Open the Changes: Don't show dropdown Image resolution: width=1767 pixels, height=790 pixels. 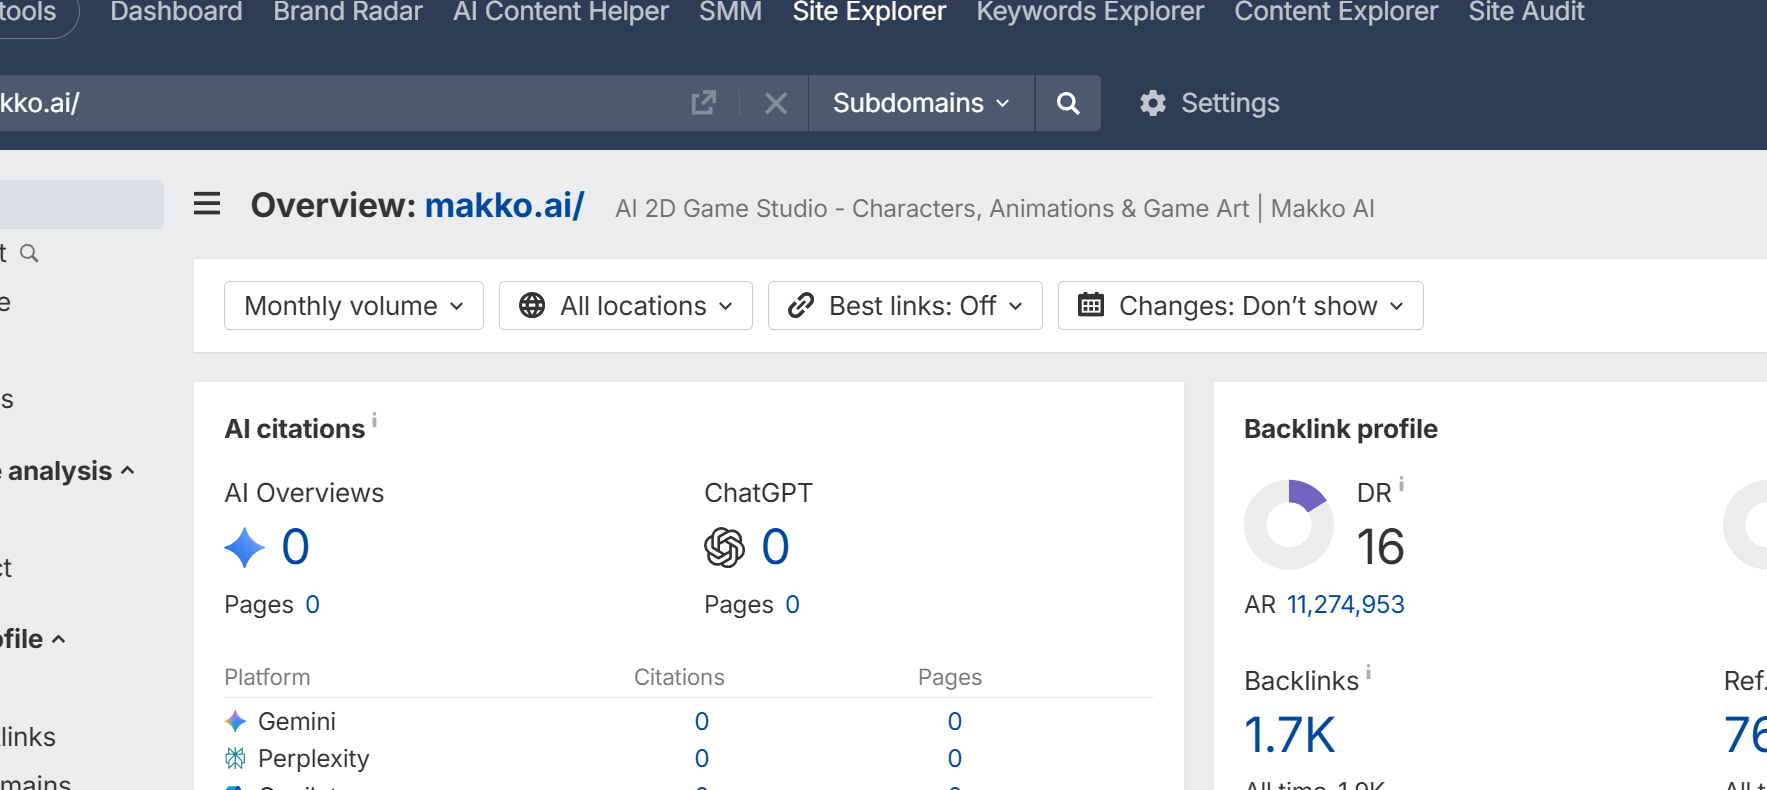pos(1241,305)
